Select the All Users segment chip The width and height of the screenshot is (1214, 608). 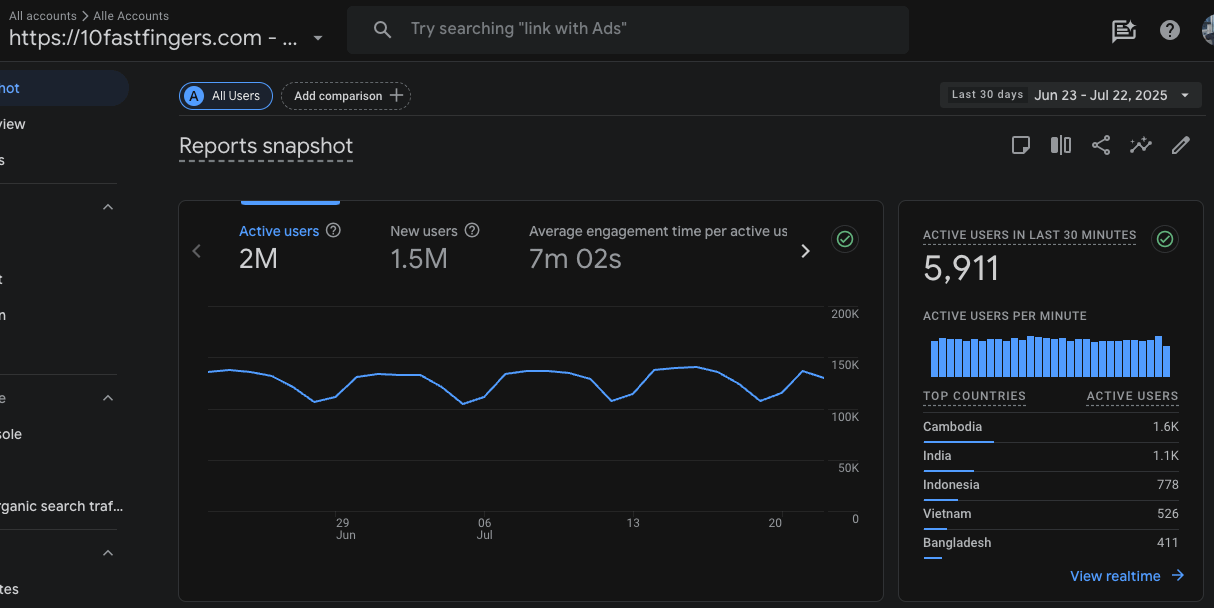point(226,96)
